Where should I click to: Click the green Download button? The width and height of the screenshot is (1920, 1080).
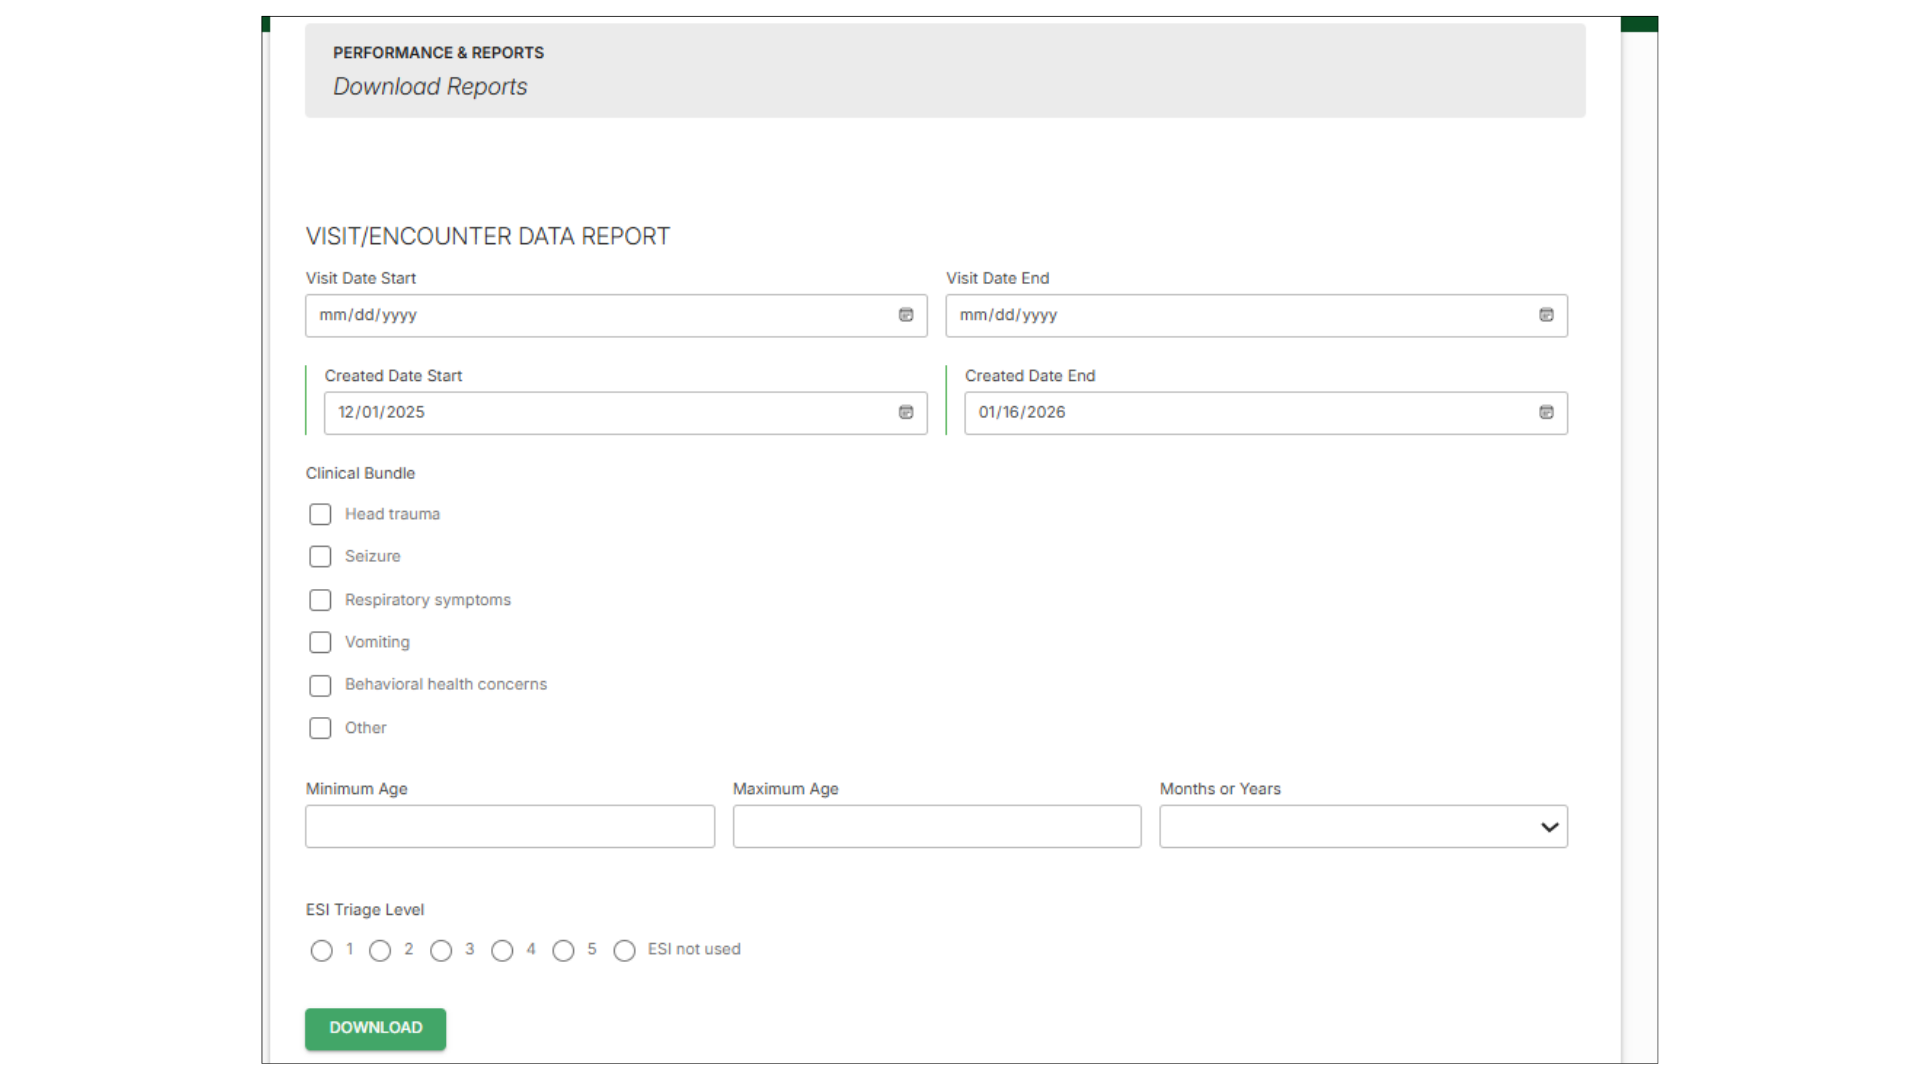pos(375,1028)
